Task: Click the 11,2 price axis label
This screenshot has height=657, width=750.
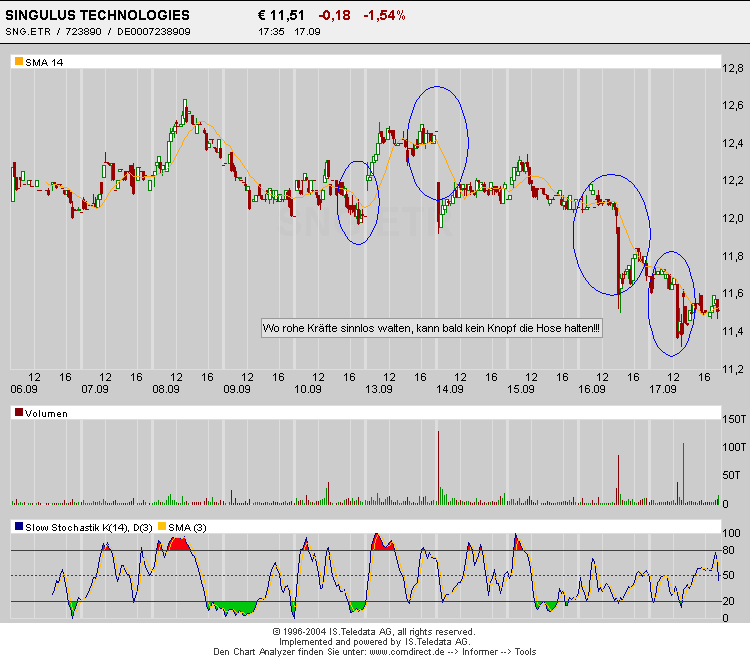Action: [x=733, y=369]
